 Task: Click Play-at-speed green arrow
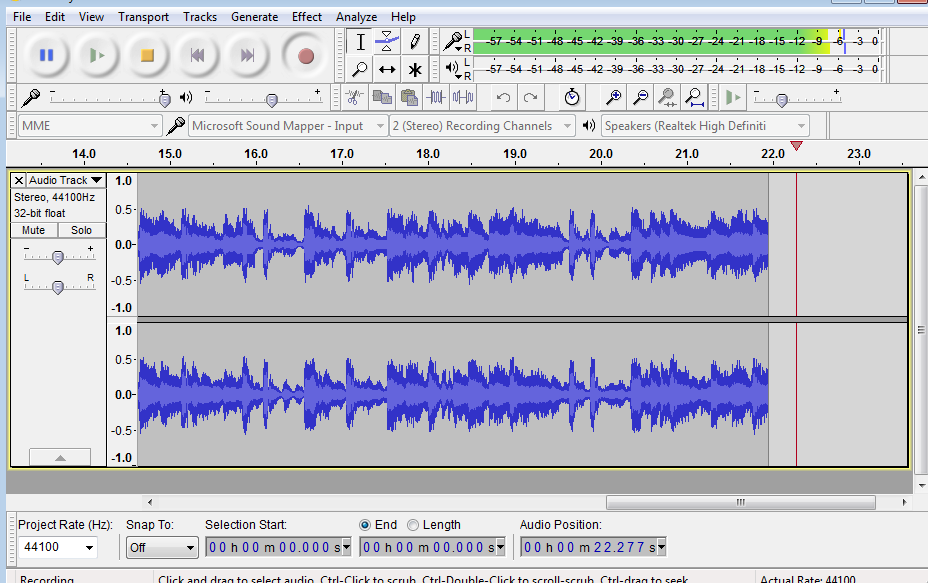(733, 97)
